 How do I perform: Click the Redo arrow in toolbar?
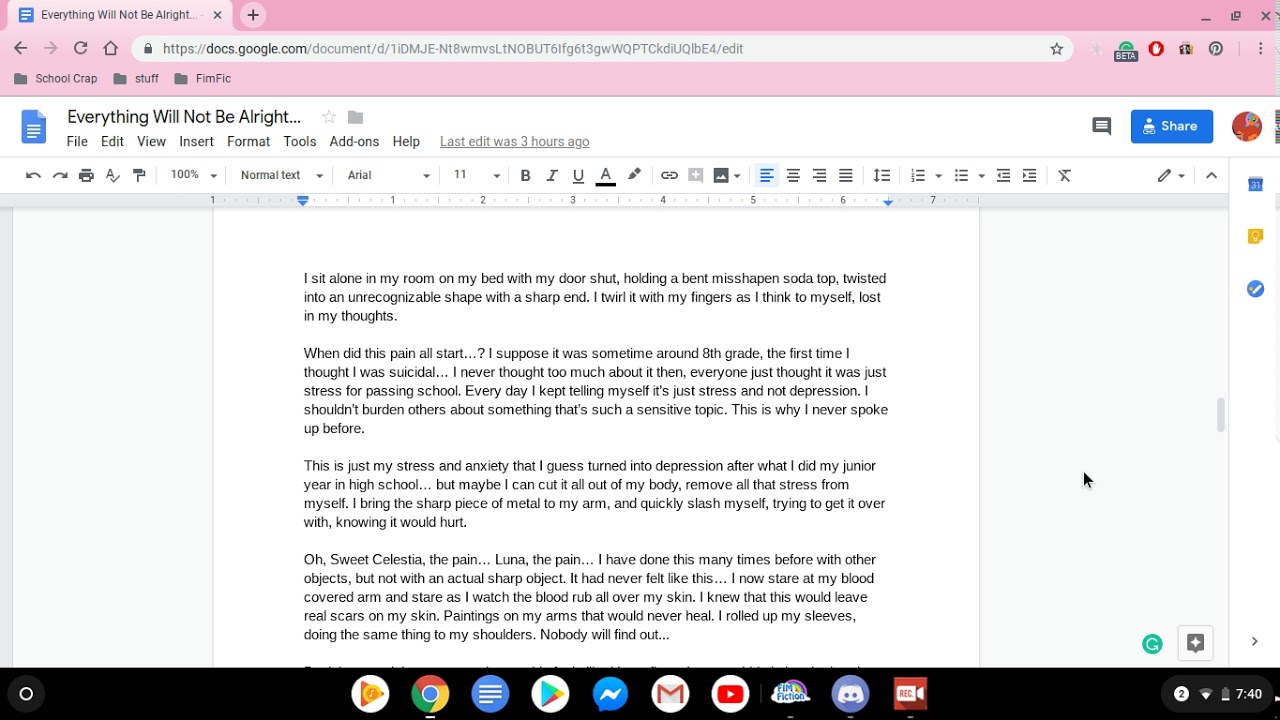[60, 175]
